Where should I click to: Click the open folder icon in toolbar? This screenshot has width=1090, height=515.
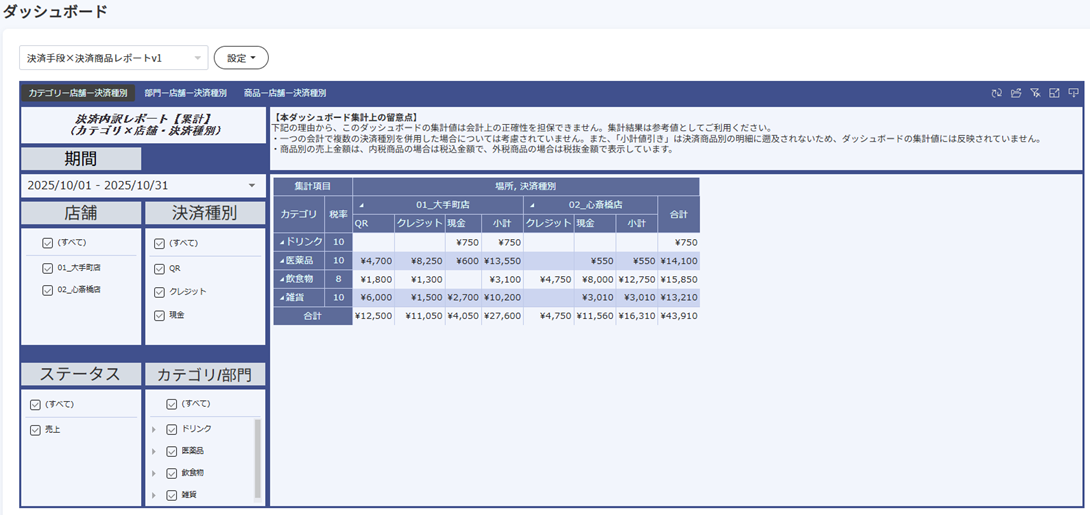tap(1016, 93)
